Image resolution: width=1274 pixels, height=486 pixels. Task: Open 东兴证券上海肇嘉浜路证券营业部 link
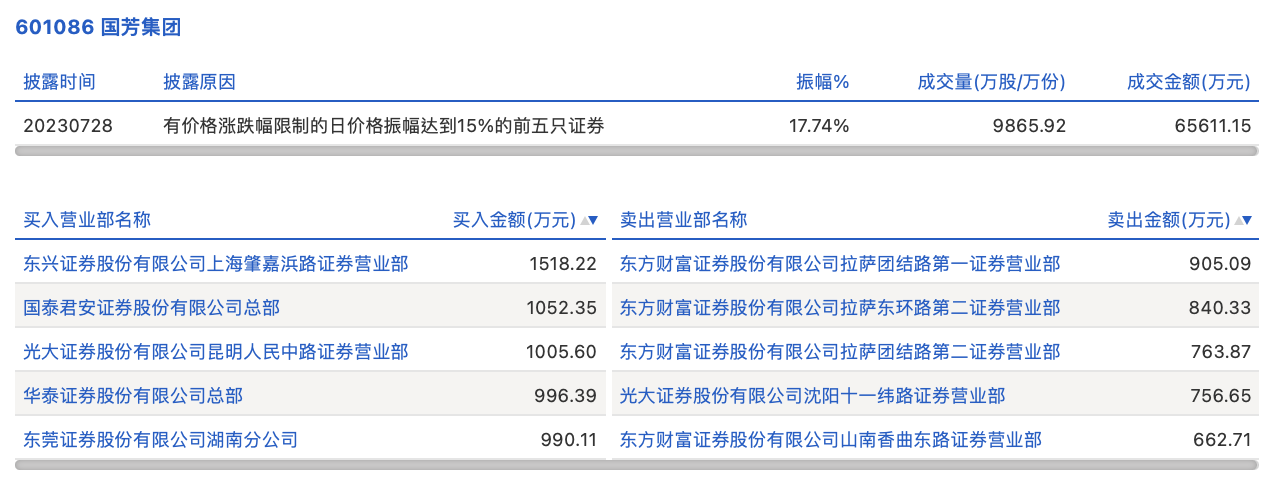[x=216, y=264]
